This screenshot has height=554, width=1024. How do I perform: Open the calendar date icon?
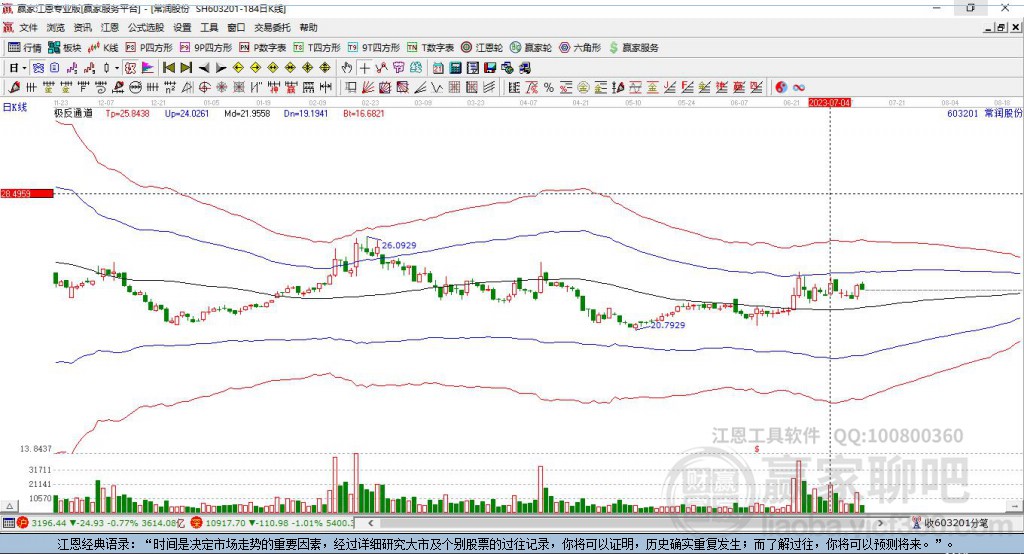pyautogui.click(x=438, y=68)
